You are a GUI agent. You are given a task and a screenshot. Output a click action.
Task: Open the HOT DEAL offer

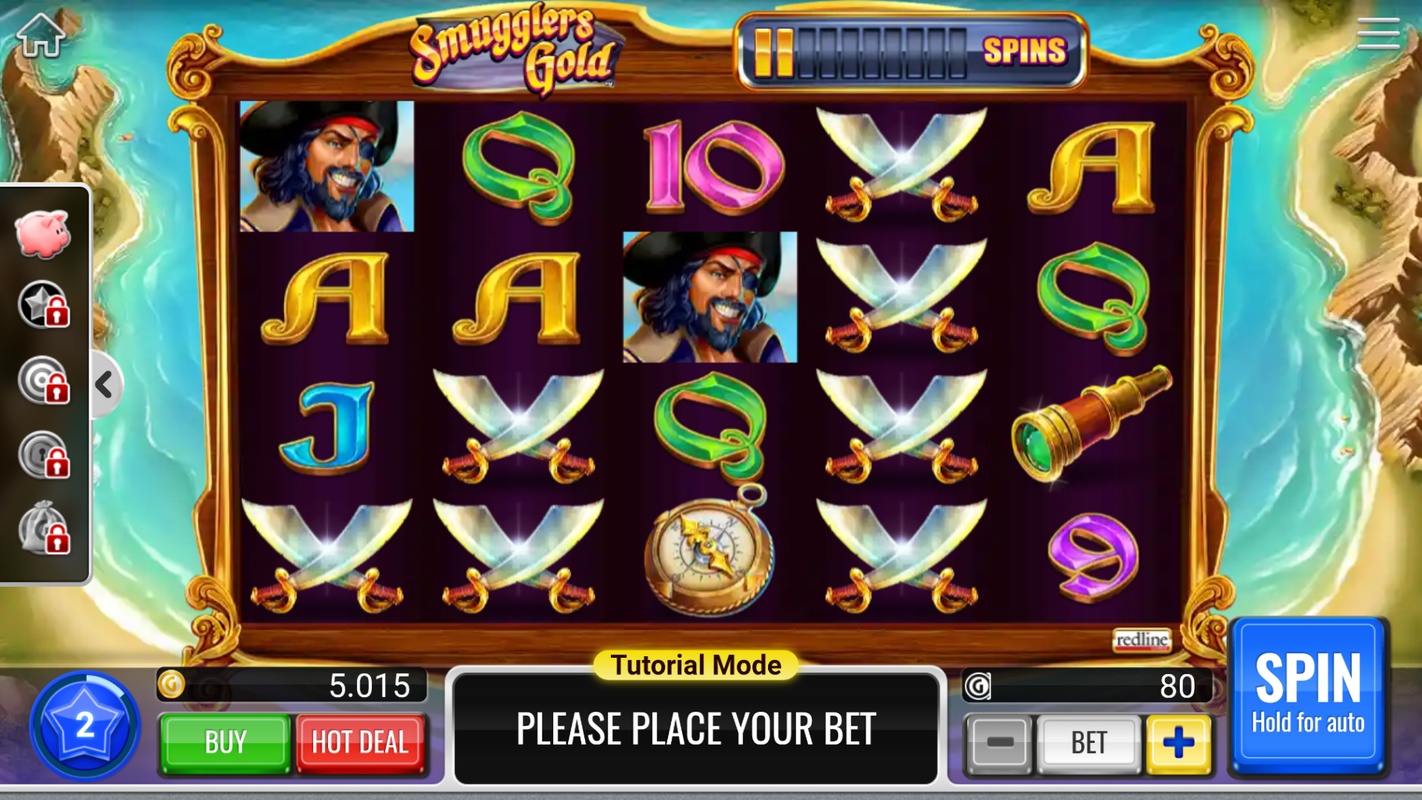click(x=360, y=742)
